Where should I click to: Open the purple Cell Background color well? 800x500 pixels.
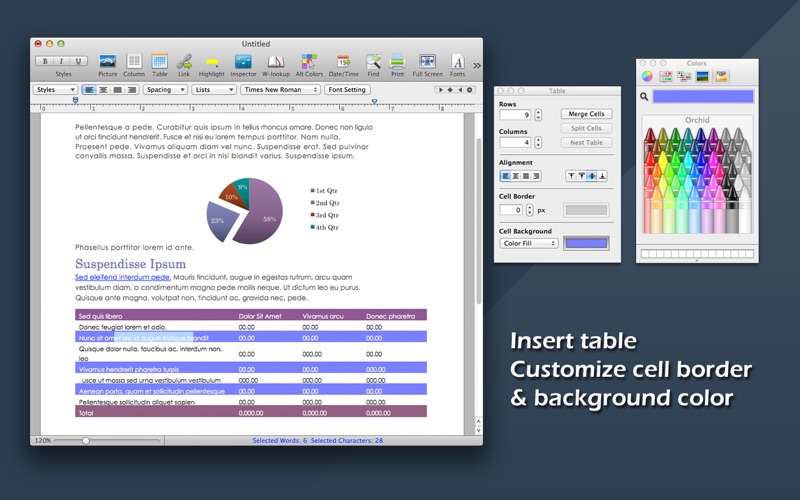coord(586,243)
